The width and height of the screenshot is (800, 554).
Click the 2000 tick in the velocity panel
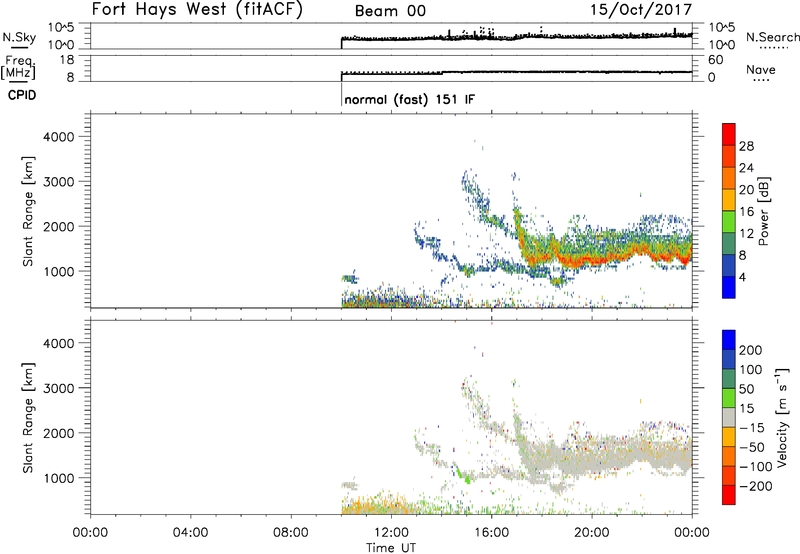tap(59, 433)
